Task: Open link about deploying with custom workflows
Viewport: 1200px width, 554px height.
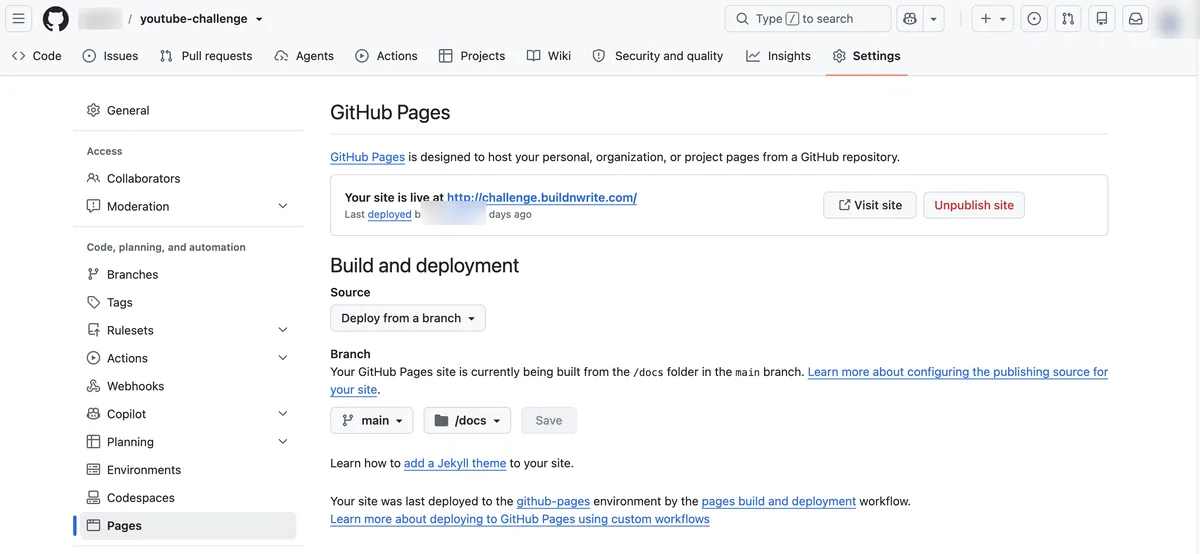Action: 520,519
